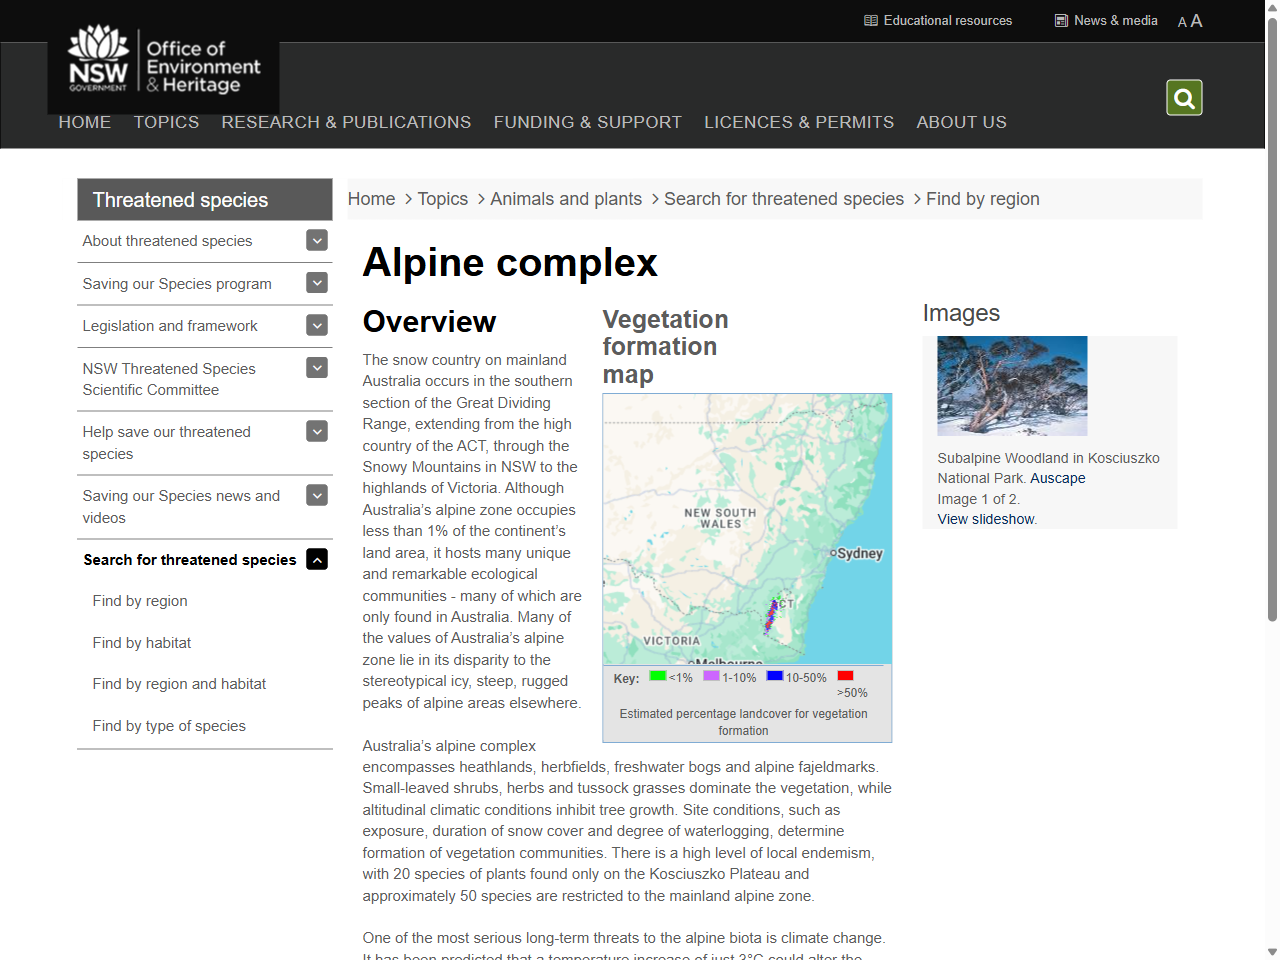Open Educational resources via its icon
The width and height of the screenshot is (1280, 960).
click(871, 20)
